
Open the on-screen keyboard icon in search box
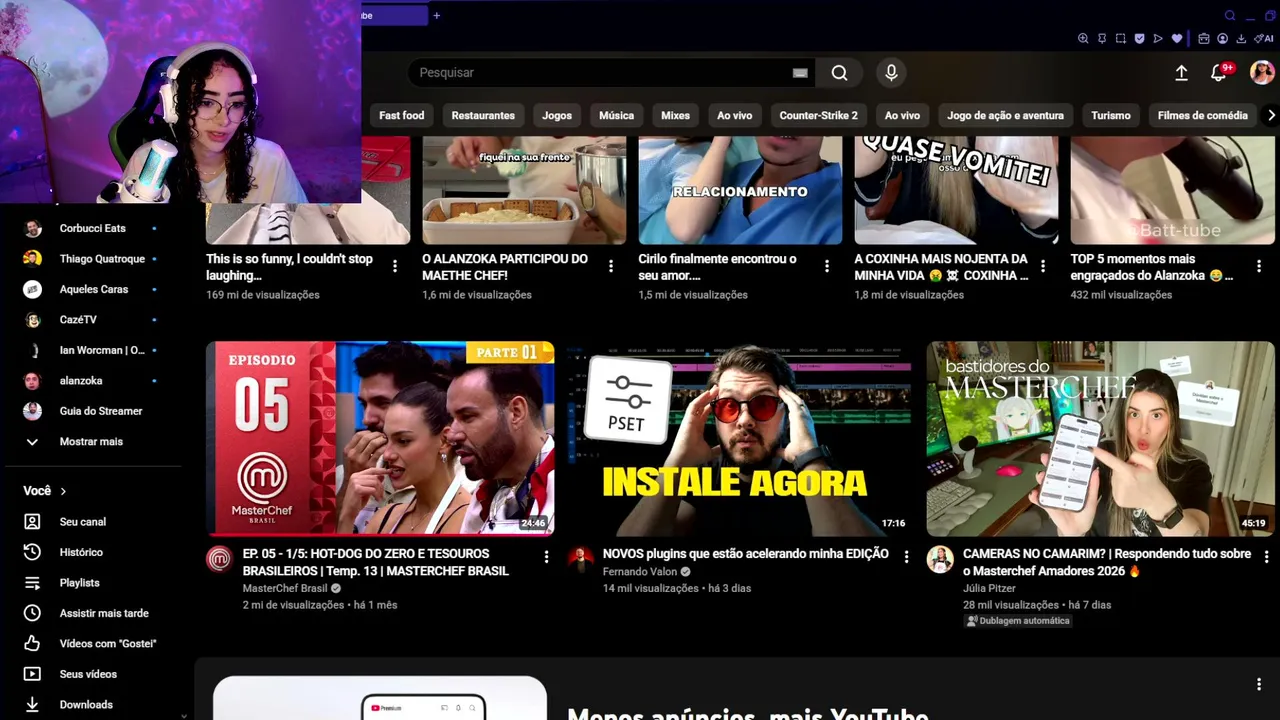point(800,73)
